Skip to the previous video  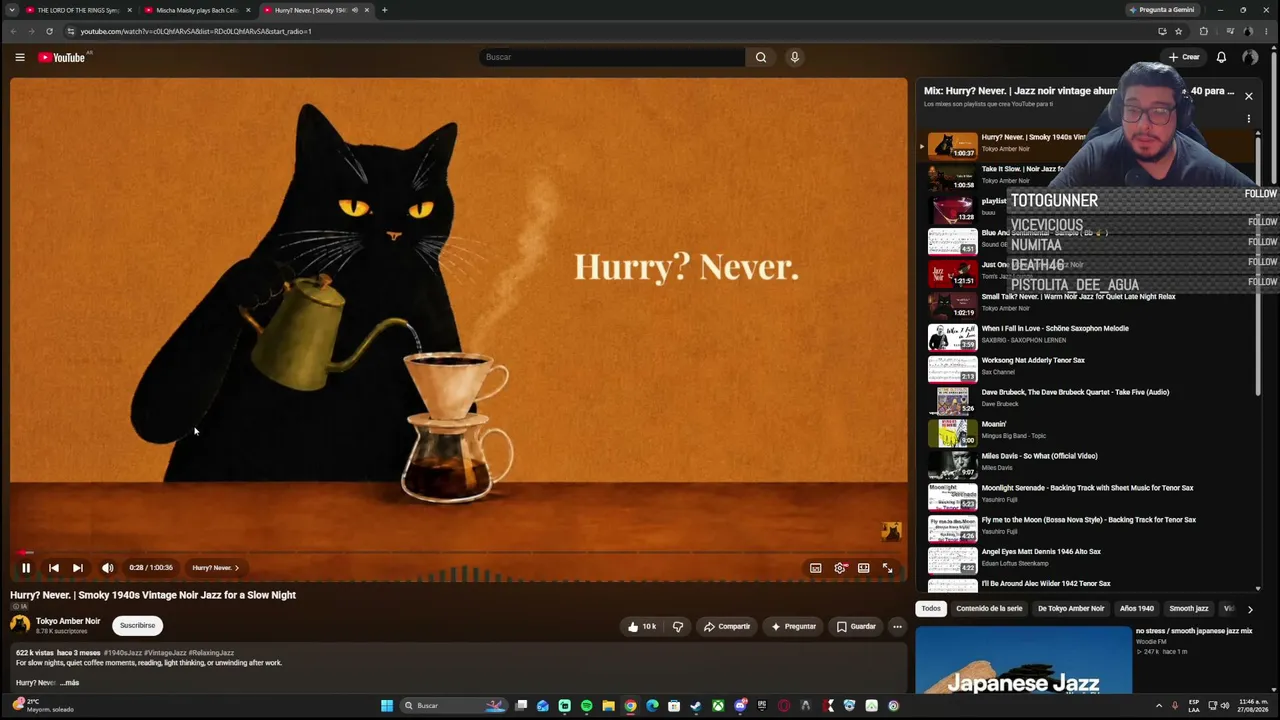[54, 568]
